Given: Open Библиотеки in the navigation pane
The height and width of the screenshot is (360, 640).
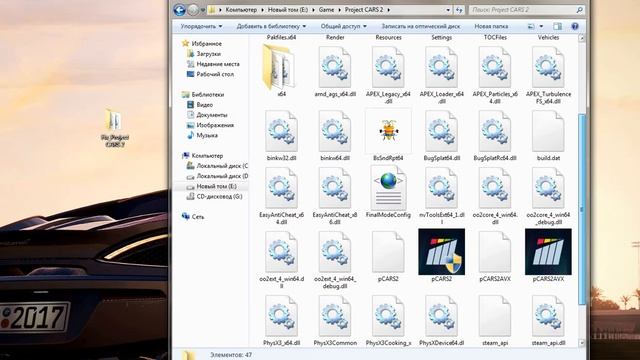Looking at the screenshot, I should [208, 94].
